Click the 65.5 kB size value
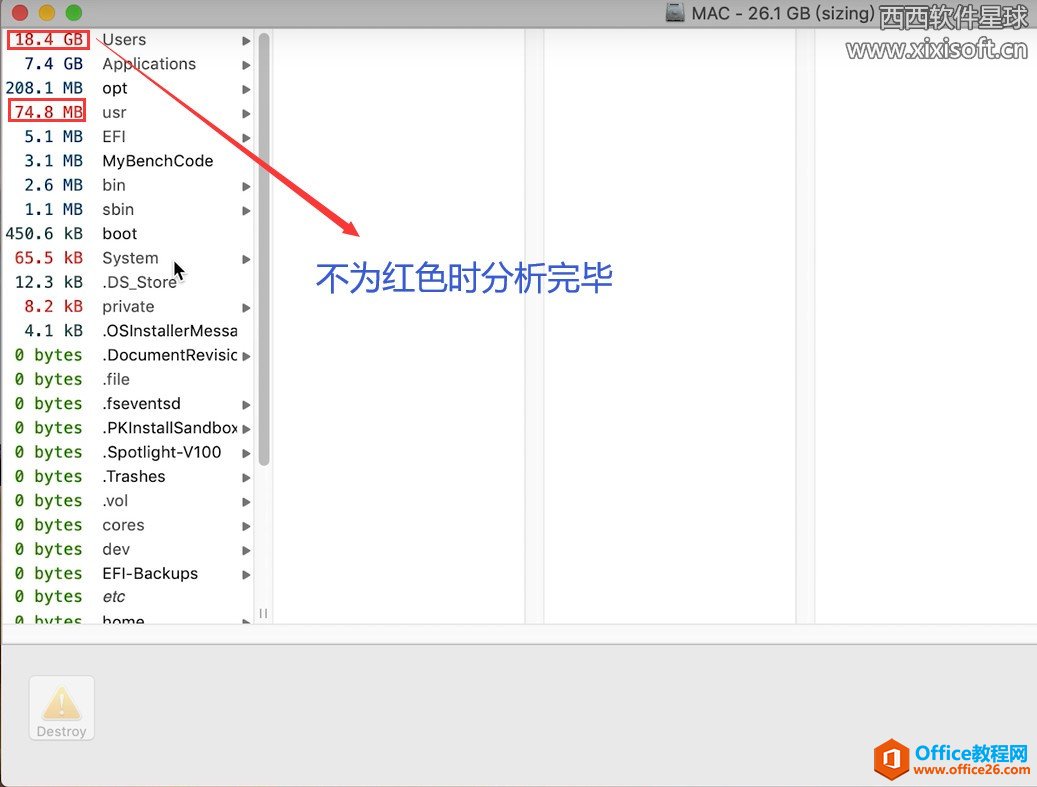The width and height of the screenshot is (1037, 787). pyautogui.click(x=48, y=258)
